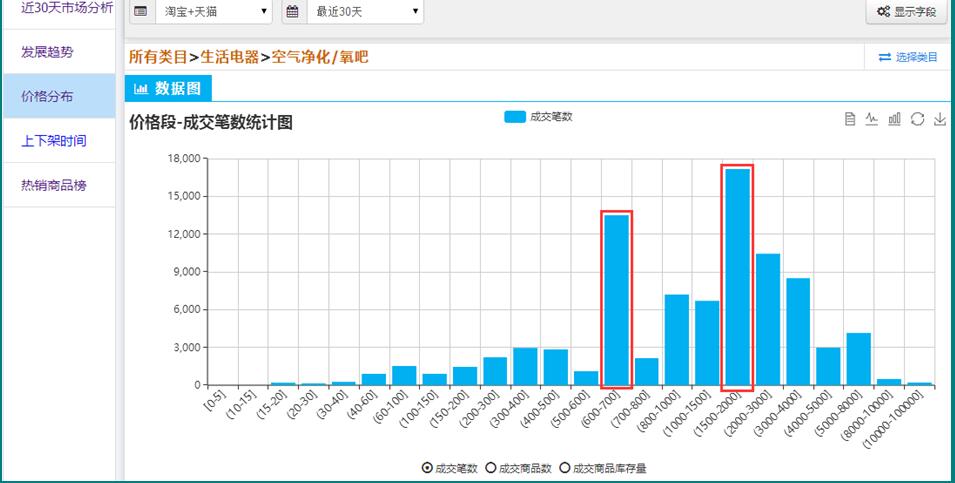Select the 成交笔数 radio button
The image size is (955, 483).
pos(428,468)
